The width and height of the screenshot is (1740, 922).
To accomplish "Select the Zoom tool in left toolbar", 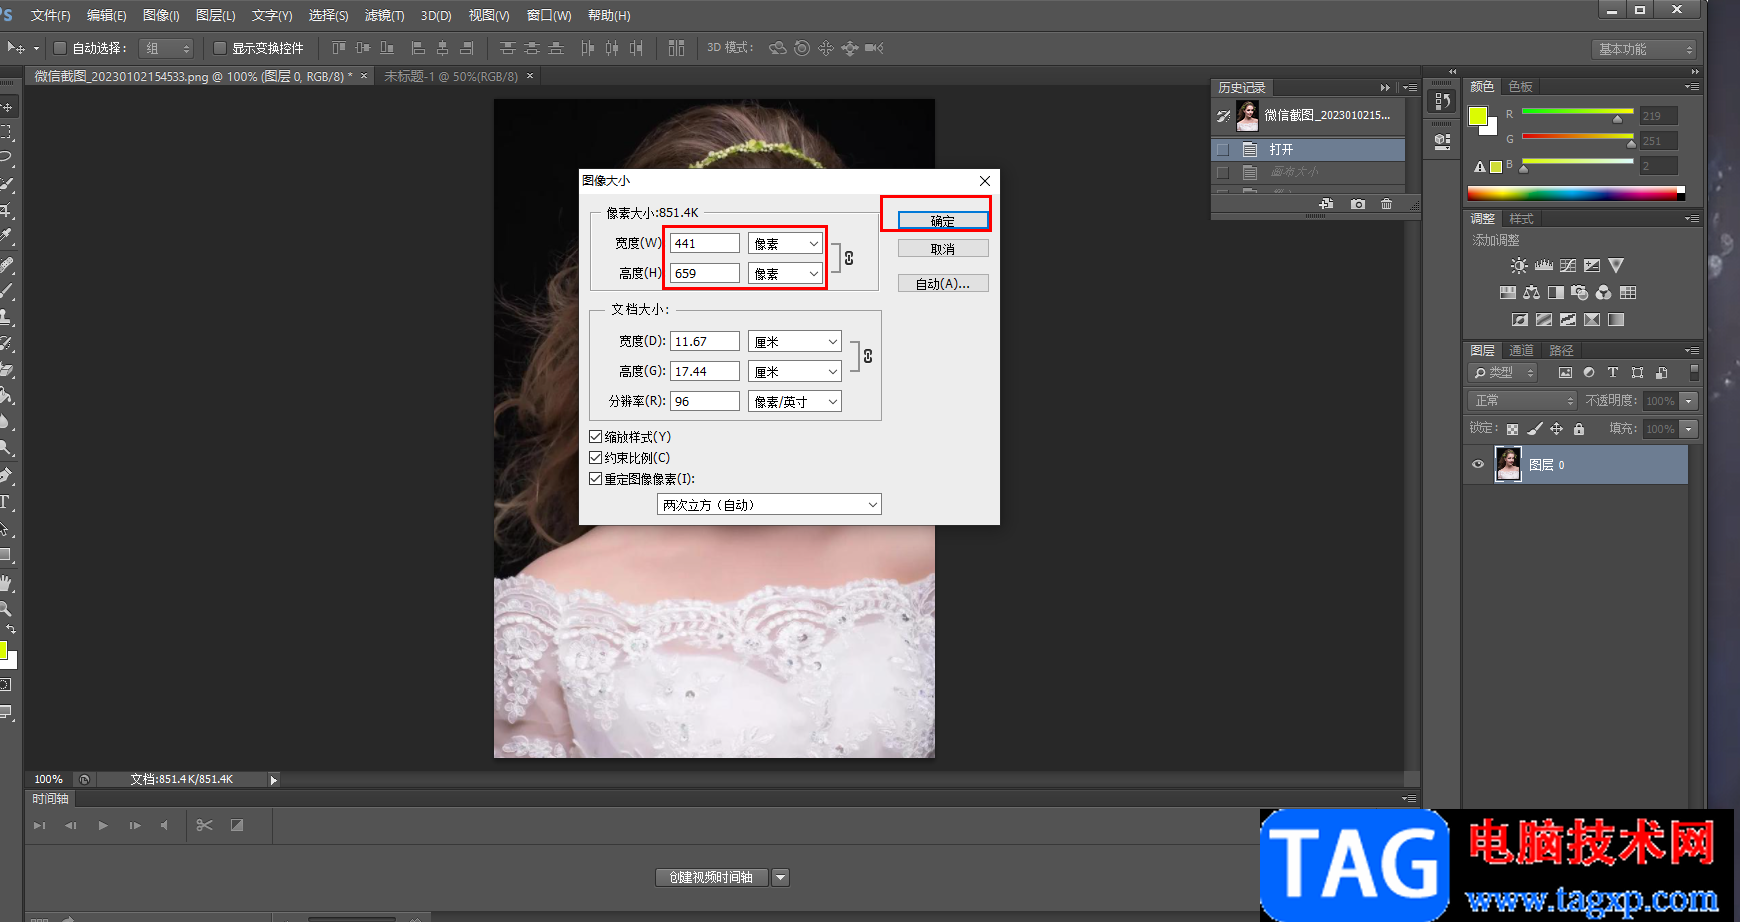I will [x=6, y=608].
